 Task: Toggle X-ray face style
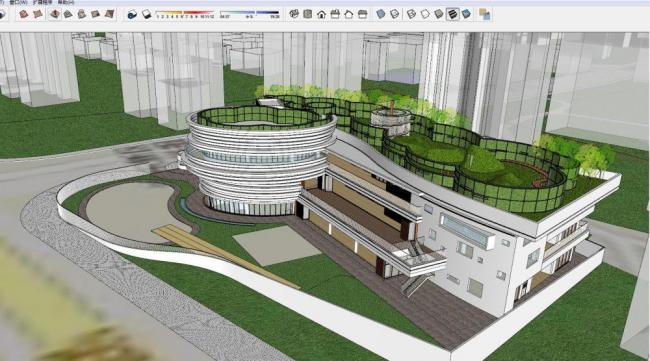coord(381,15)
